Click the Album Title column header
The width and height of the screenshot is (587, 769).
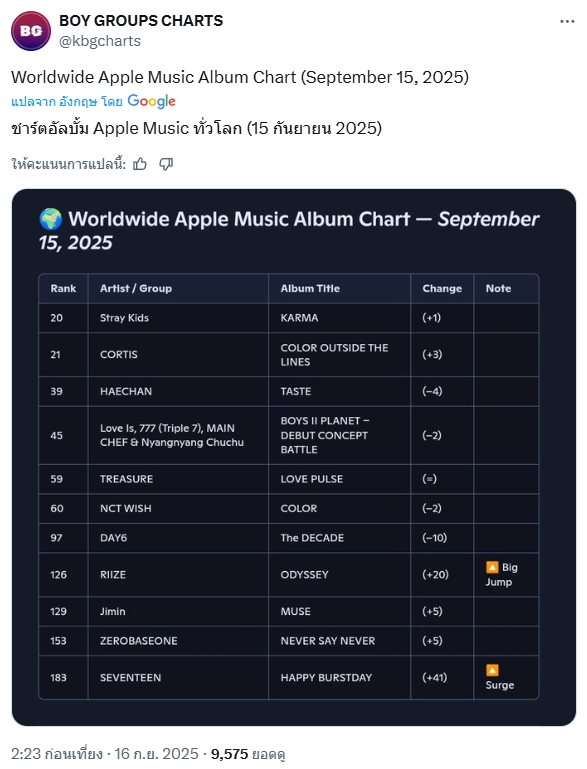[x=310, y=288]
